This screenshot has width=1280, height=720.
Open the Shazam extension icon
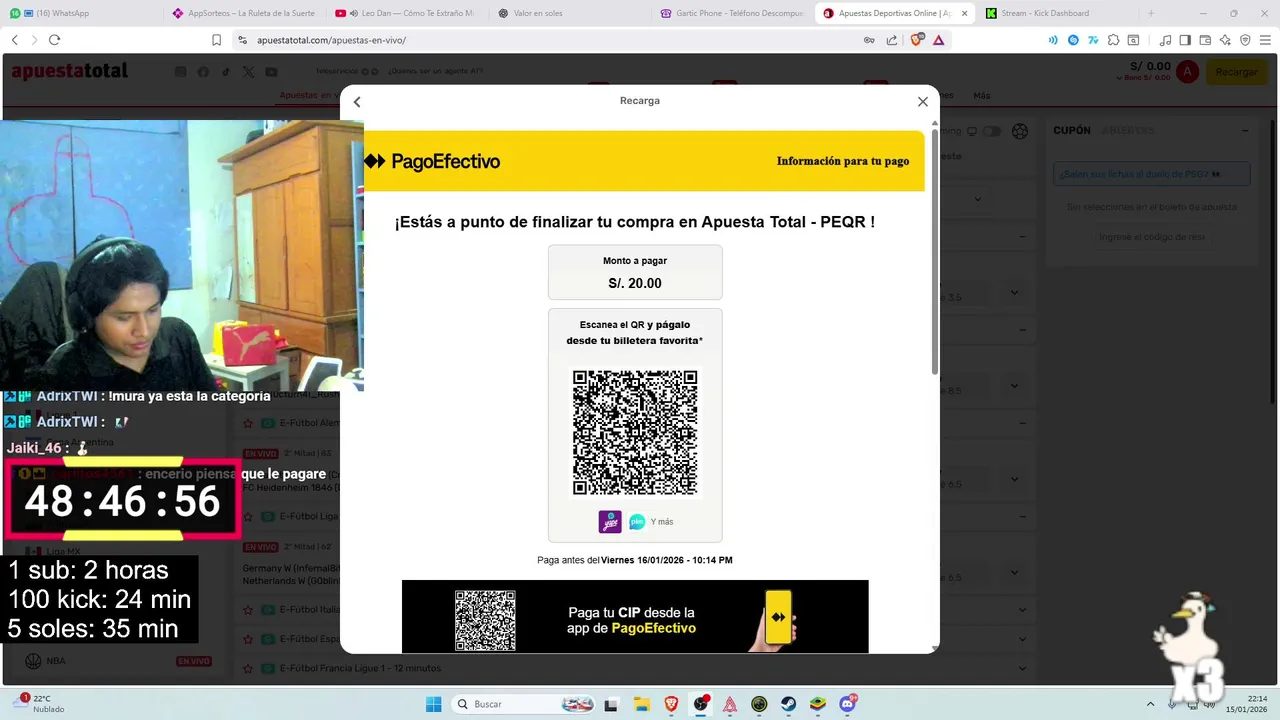pyautogui.click(x=1073, y=40)
